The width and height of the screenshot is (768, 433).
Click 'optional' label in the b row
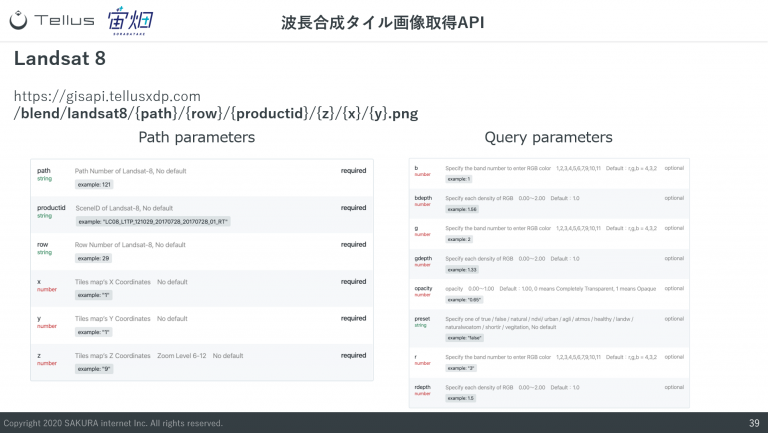tap(674, 168)
